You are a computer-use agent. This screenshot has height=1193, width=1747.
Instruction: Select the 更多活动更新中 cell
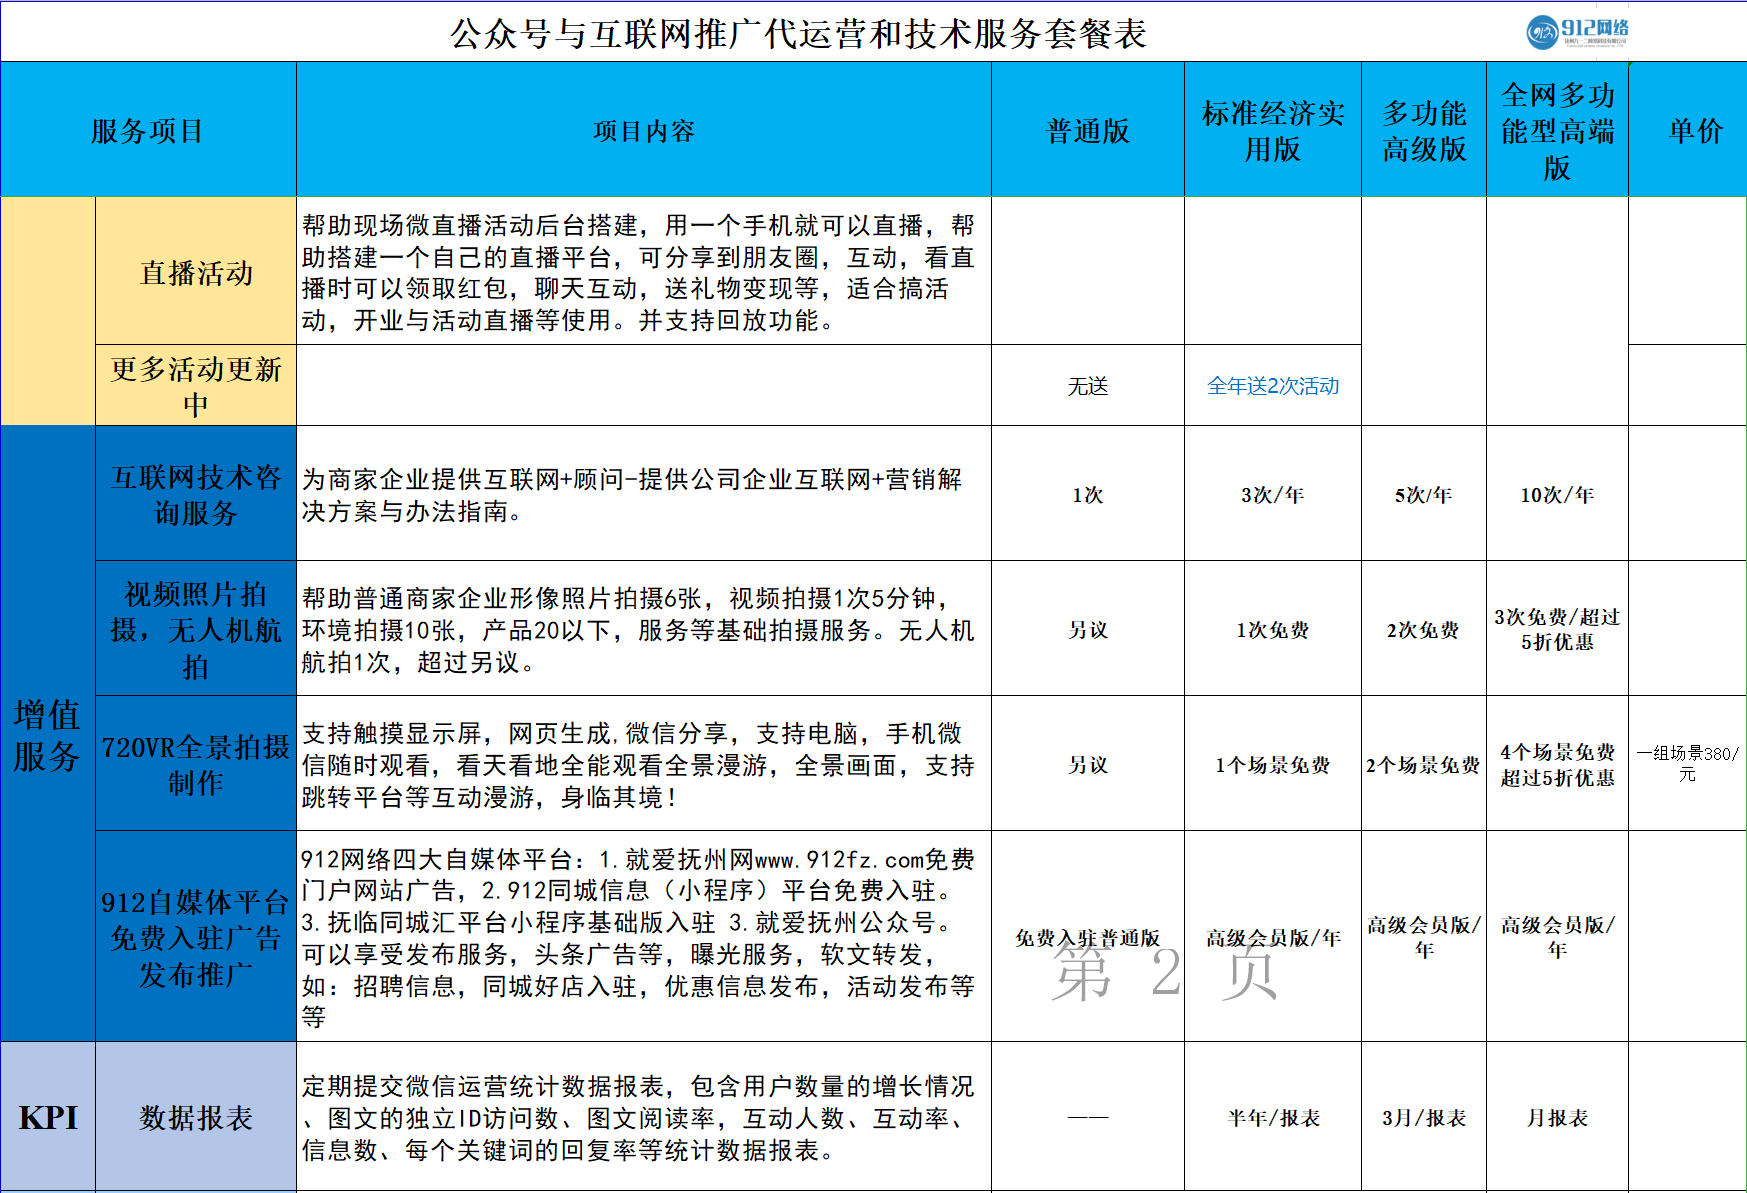pyautogui.click(x=196, y=386)
